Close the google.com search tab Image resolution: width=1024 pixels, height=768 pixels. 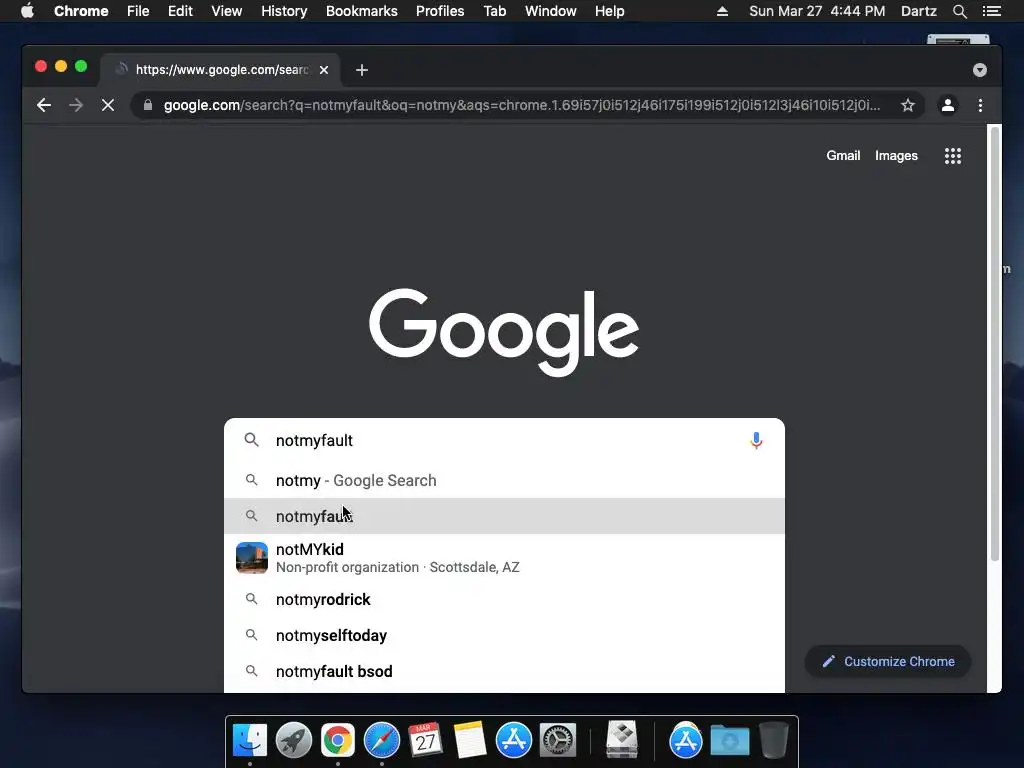tap(324, 70)
